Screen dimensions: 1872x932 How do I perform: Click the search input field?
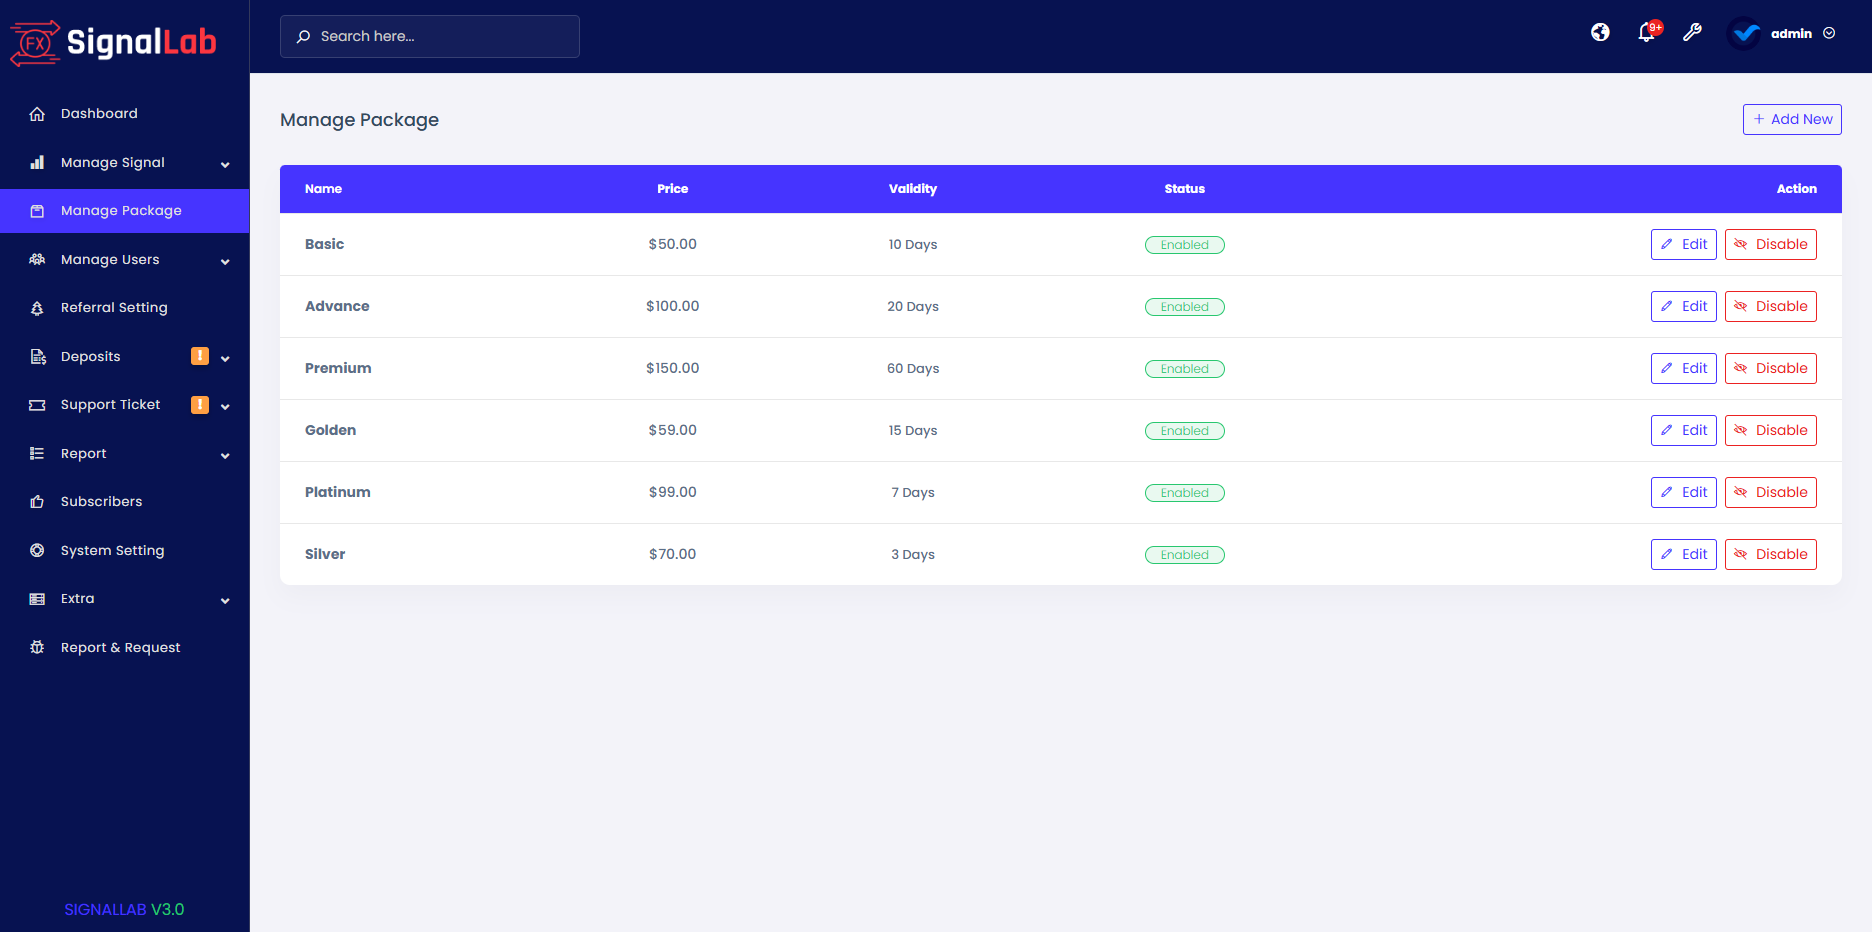point(429,36)
